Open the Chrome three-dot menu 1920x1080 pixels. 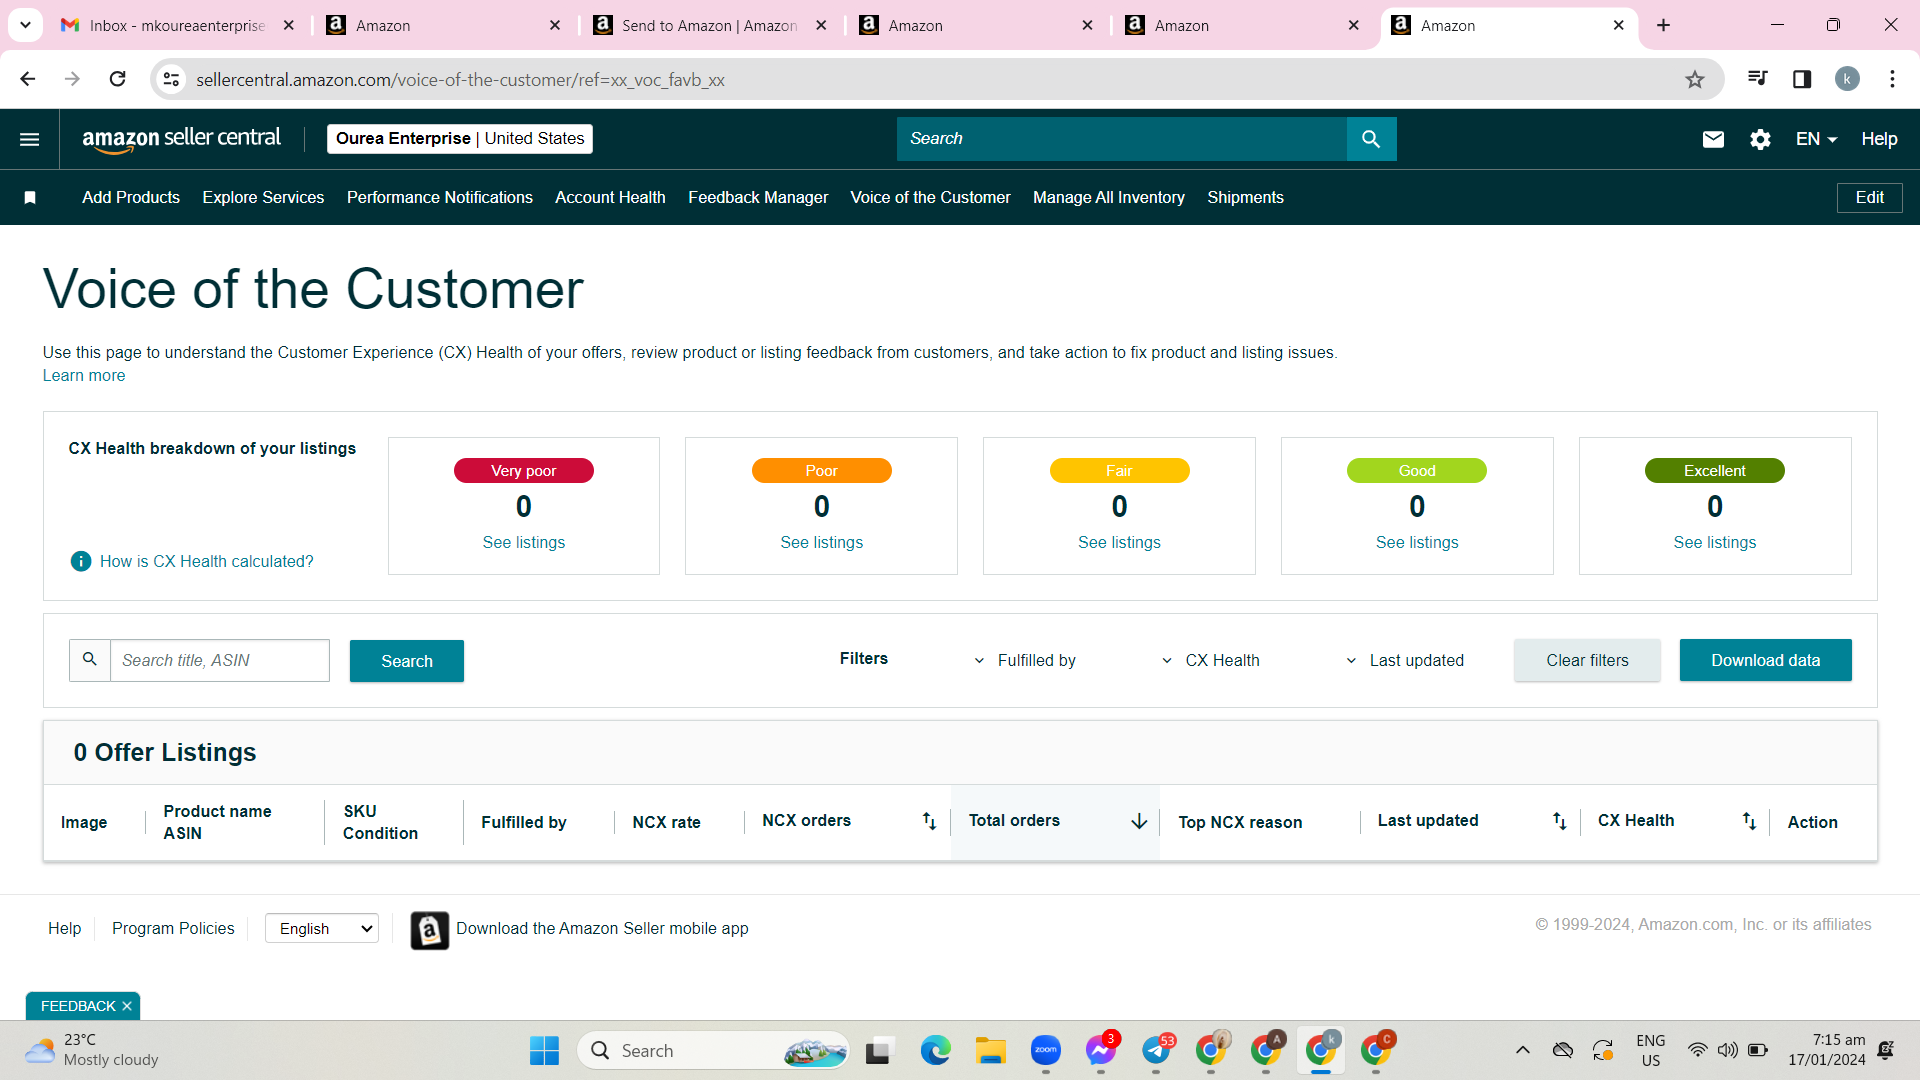tap(1892, 79)
